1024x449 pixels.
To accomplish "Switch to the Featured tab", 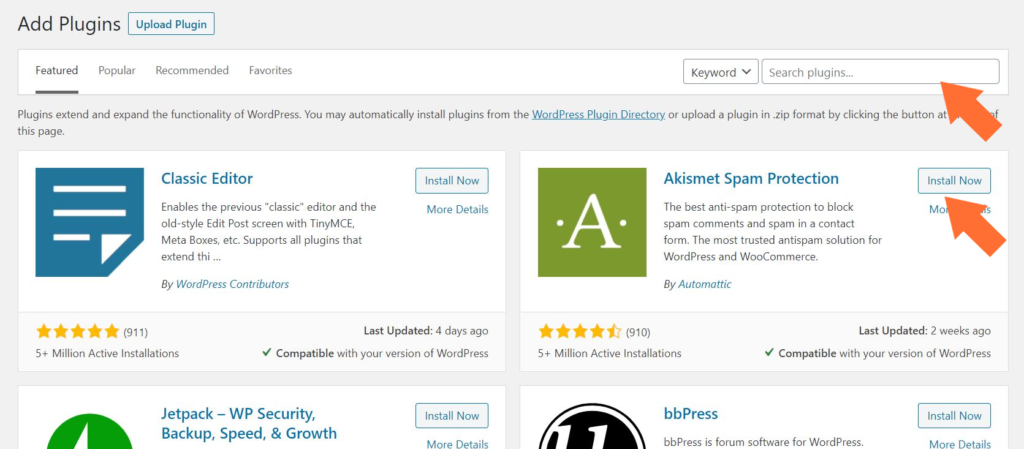I will pyautogui.click(x=57, y=70).
